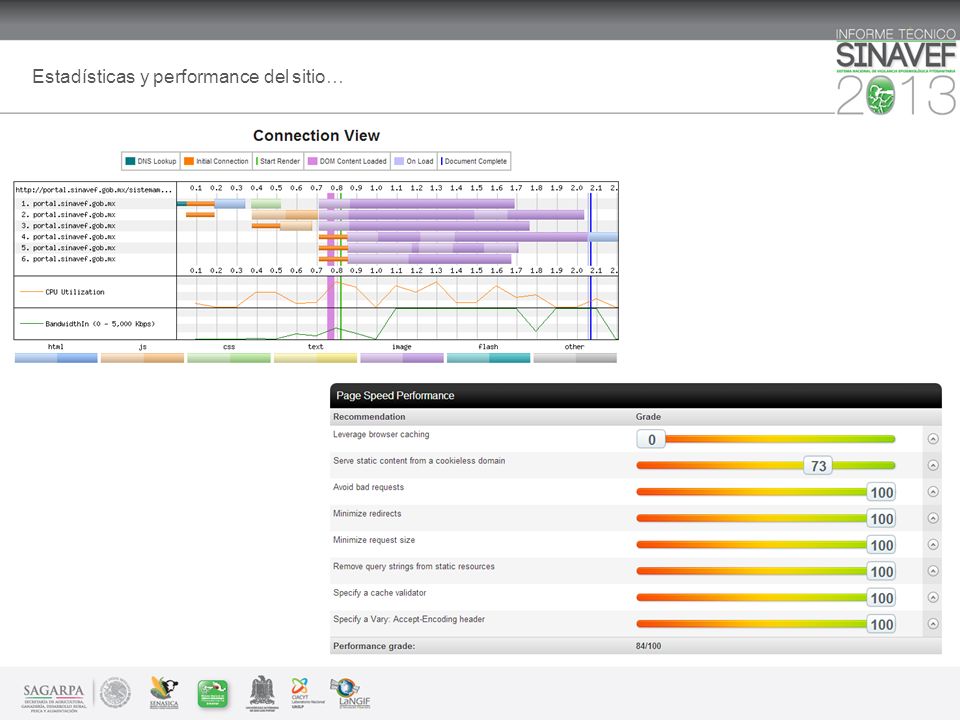The image size is (960, 720).
Task: Expand the Specify a cache validator row
Action: point(932,596)
